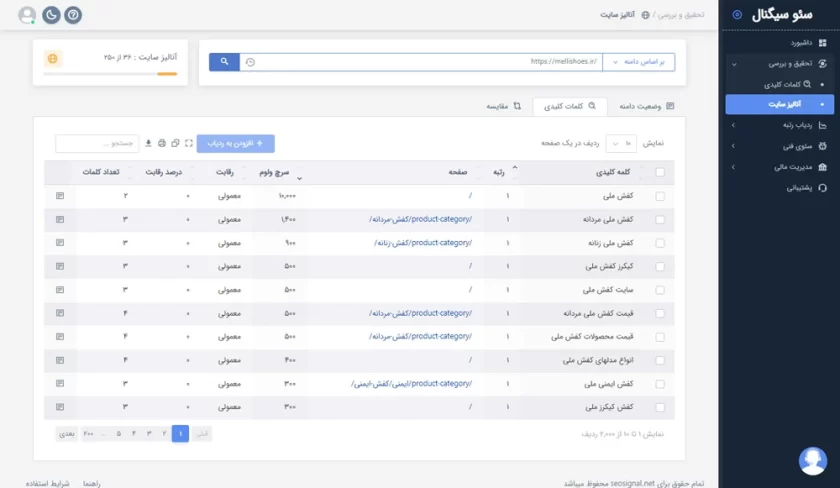The height and width of the screenshot is (488, 840).
Task: Sort by سرچ ولوم column header
Action: pos(274,172)
